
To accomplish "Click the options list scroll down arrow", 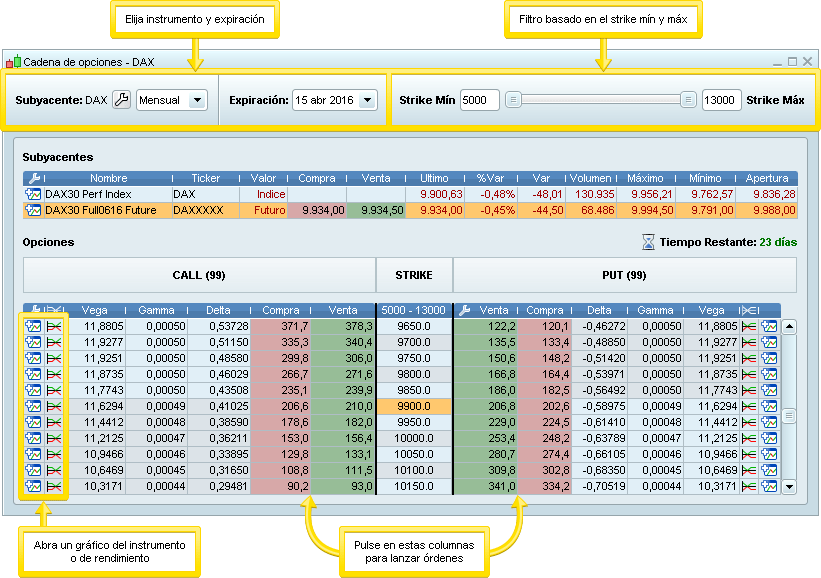I will [789, 486].
